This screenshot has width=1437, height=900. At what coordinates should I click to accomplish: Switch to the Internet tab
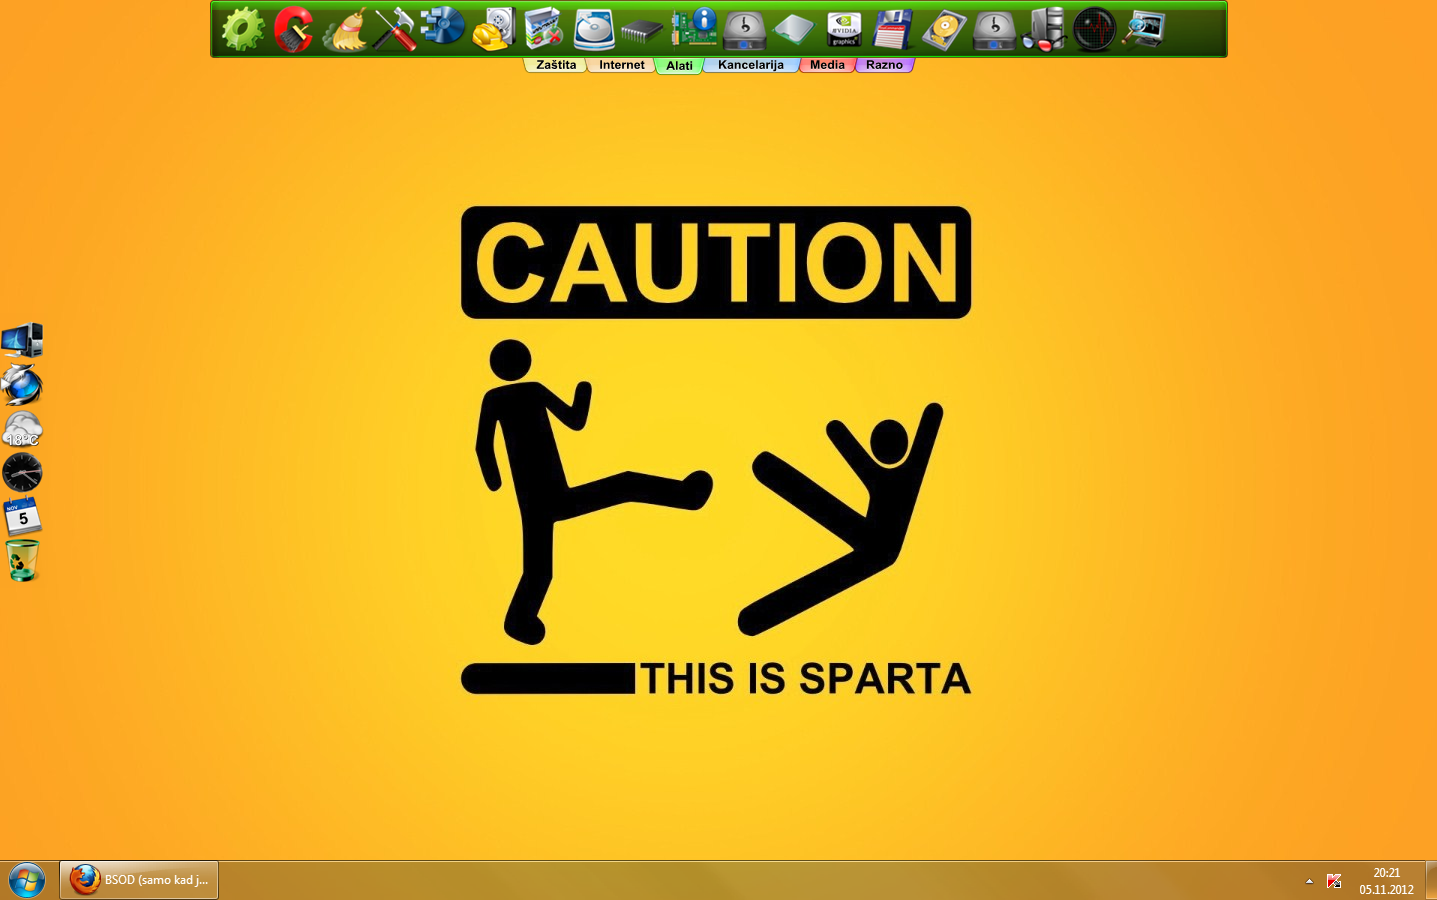point(622,65)
